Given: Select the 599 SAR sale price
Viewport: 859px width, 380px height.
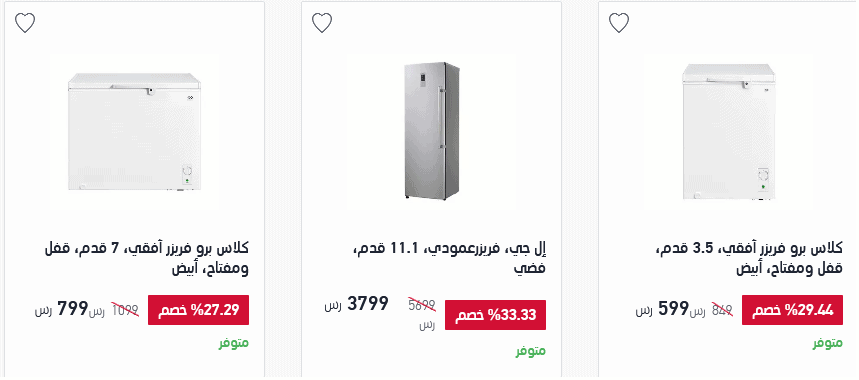Looking at the screenshot, I should pos(662,309).
